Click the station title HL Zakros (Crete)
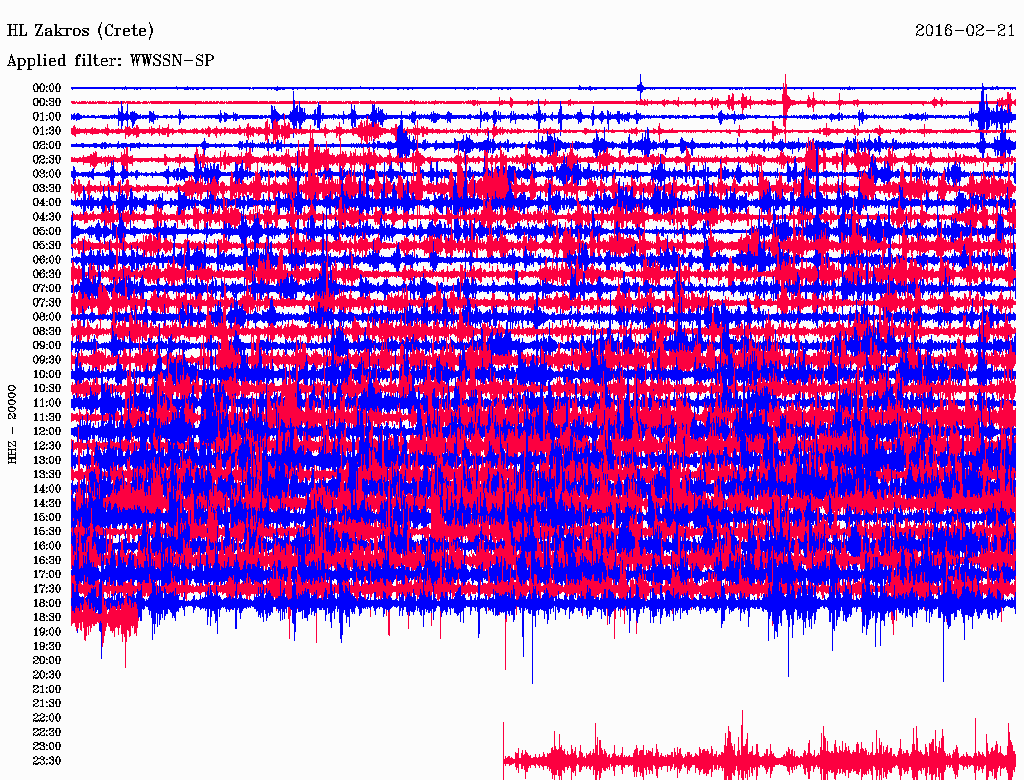Viewport: 1024px width, 780px height. 80,31
